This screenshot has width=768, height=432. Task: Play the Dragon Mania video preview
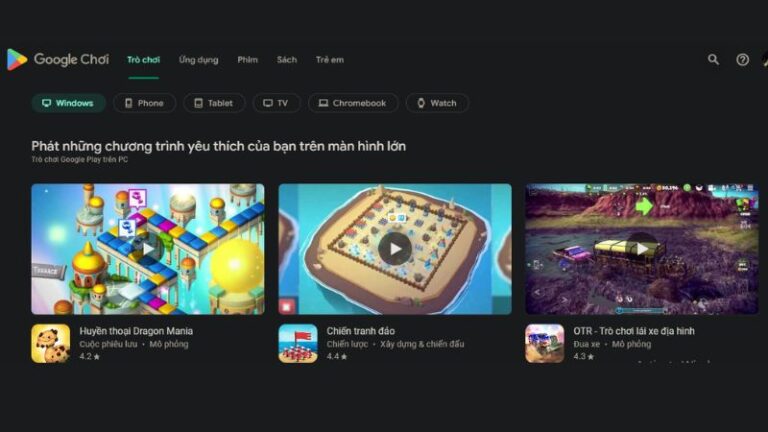(148, 249)
